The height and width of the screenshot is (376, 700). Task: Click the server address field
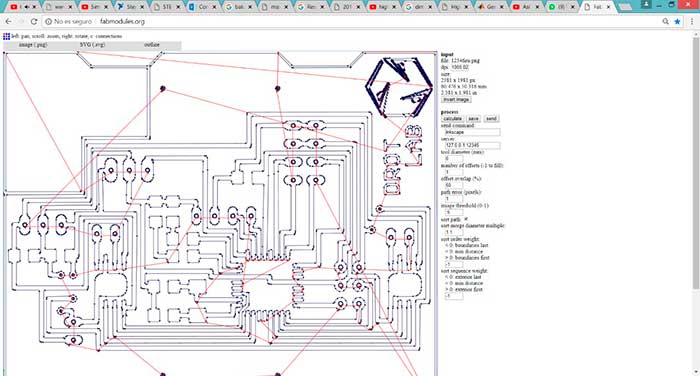(472, 145)
